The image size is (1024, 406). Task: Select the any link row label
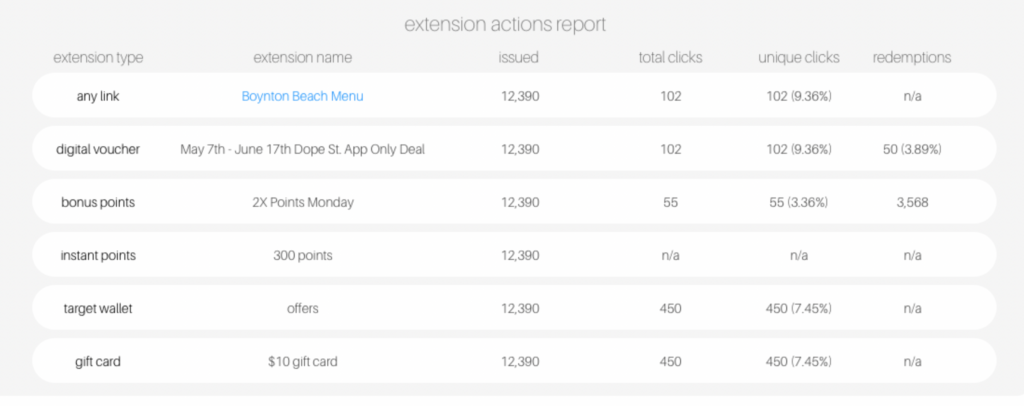click(98, 96)
